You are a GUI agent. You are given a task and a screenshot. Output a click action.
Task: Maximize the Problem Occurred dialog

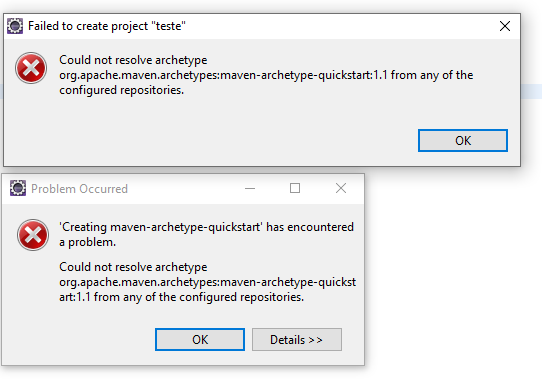(x=295, y=188)
